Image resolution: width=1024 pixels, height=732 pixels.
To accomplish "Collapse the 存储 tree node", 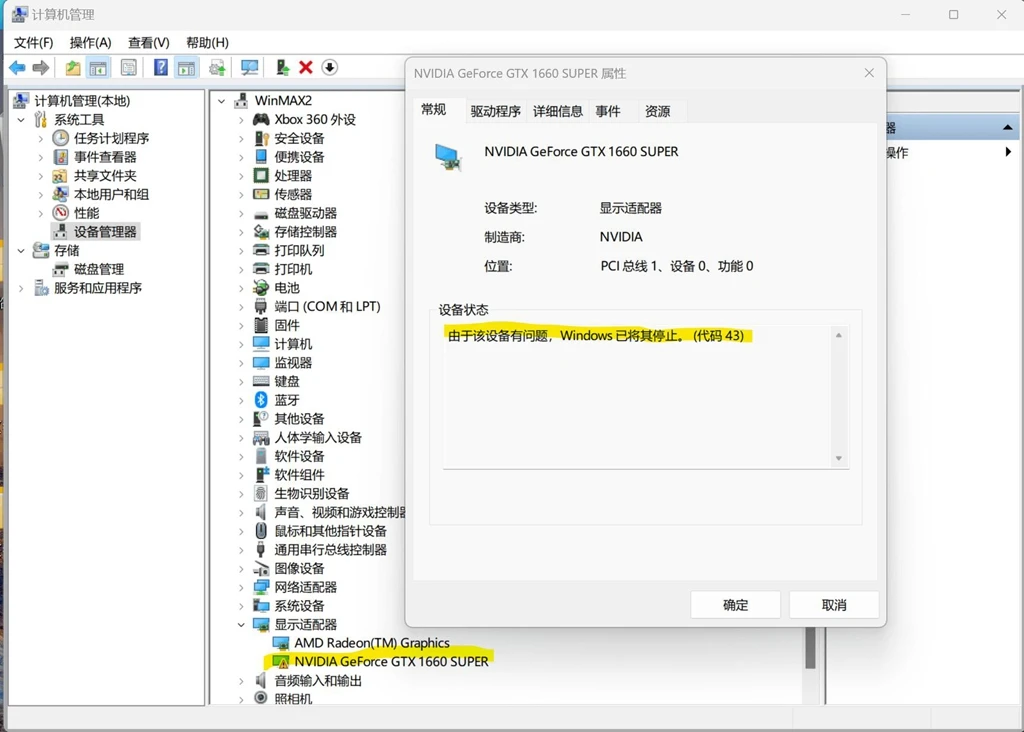I will (x=21, y=251).
